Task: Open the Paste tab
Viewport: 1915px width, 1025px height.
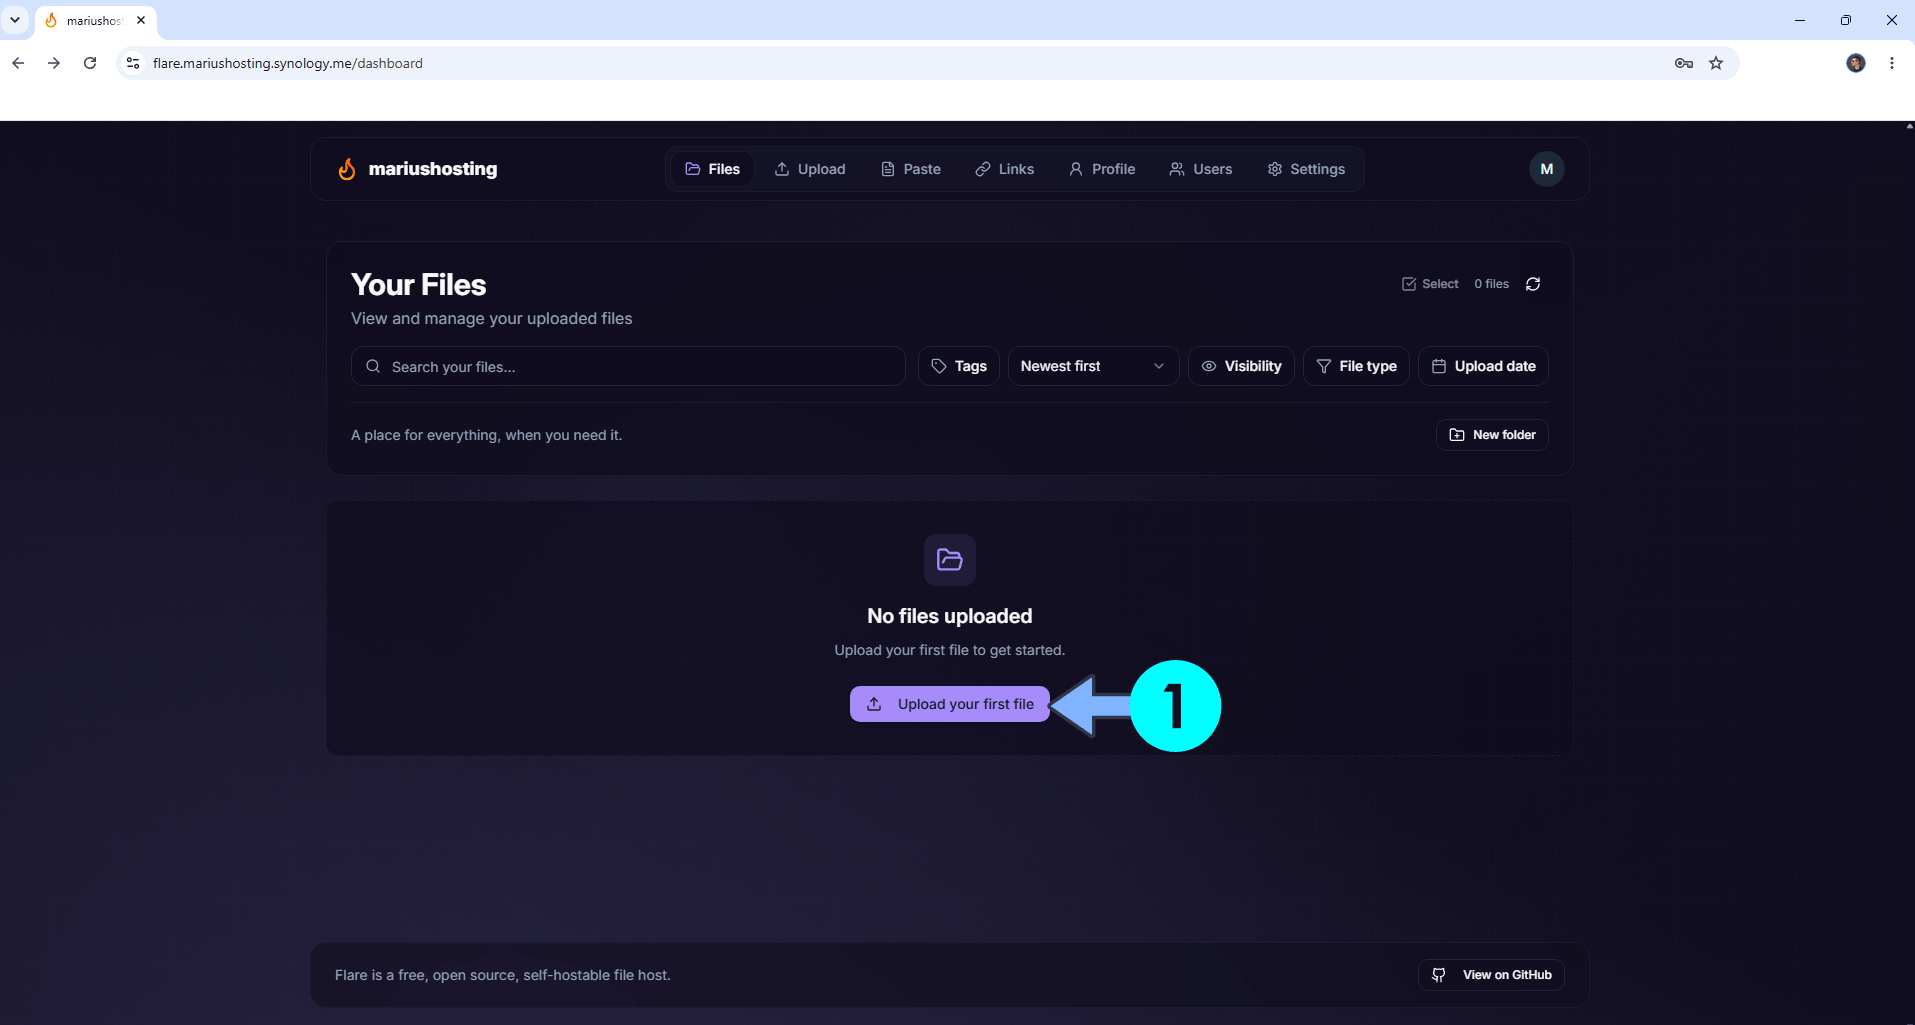Action: tap(911, 169)
